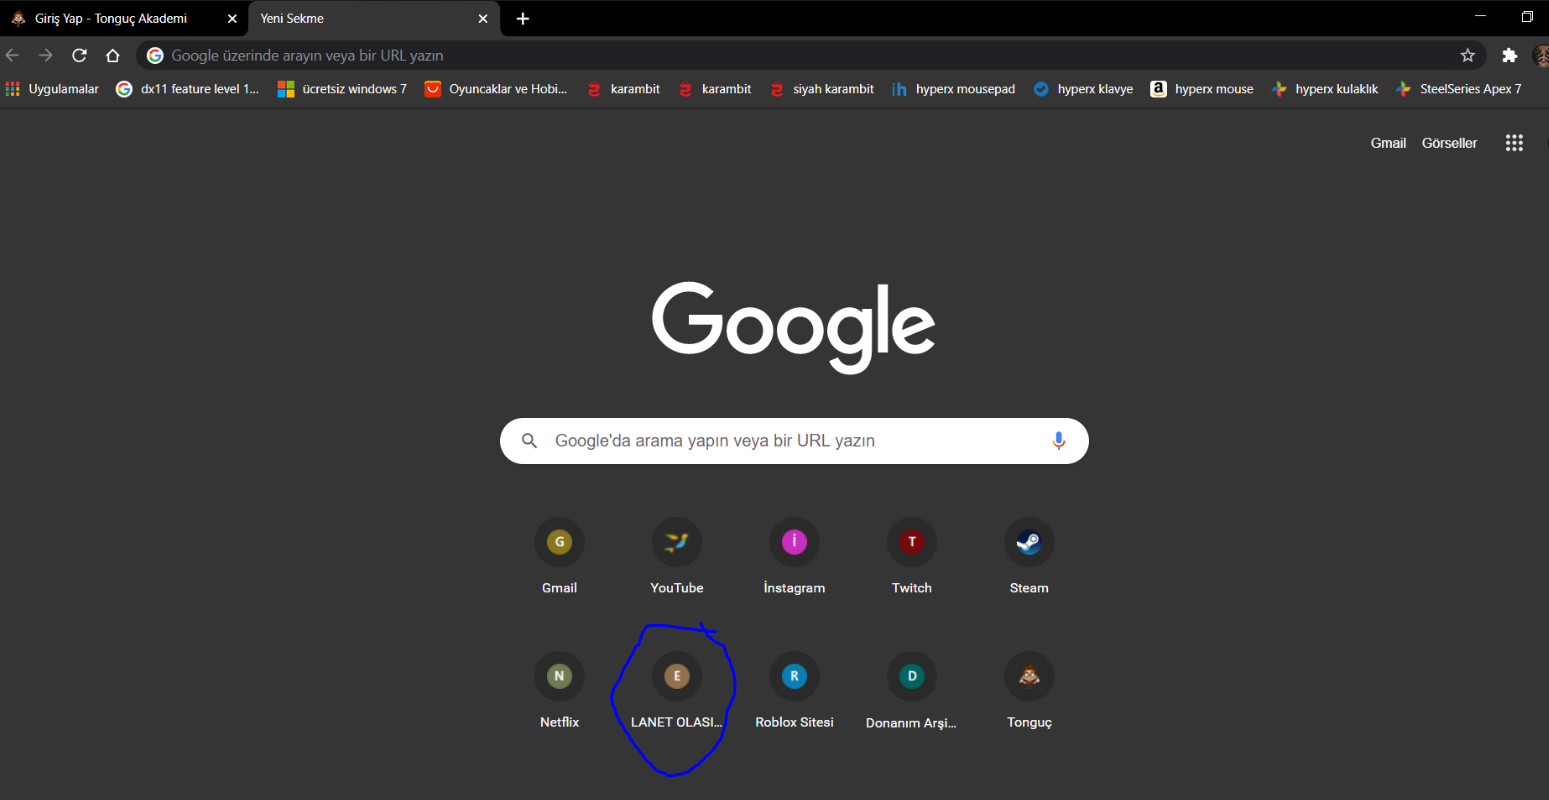Open the SteelSeries Apex 7 bookmark
This screenshot has width=1549, height=800.
(x=1459, y=89)
